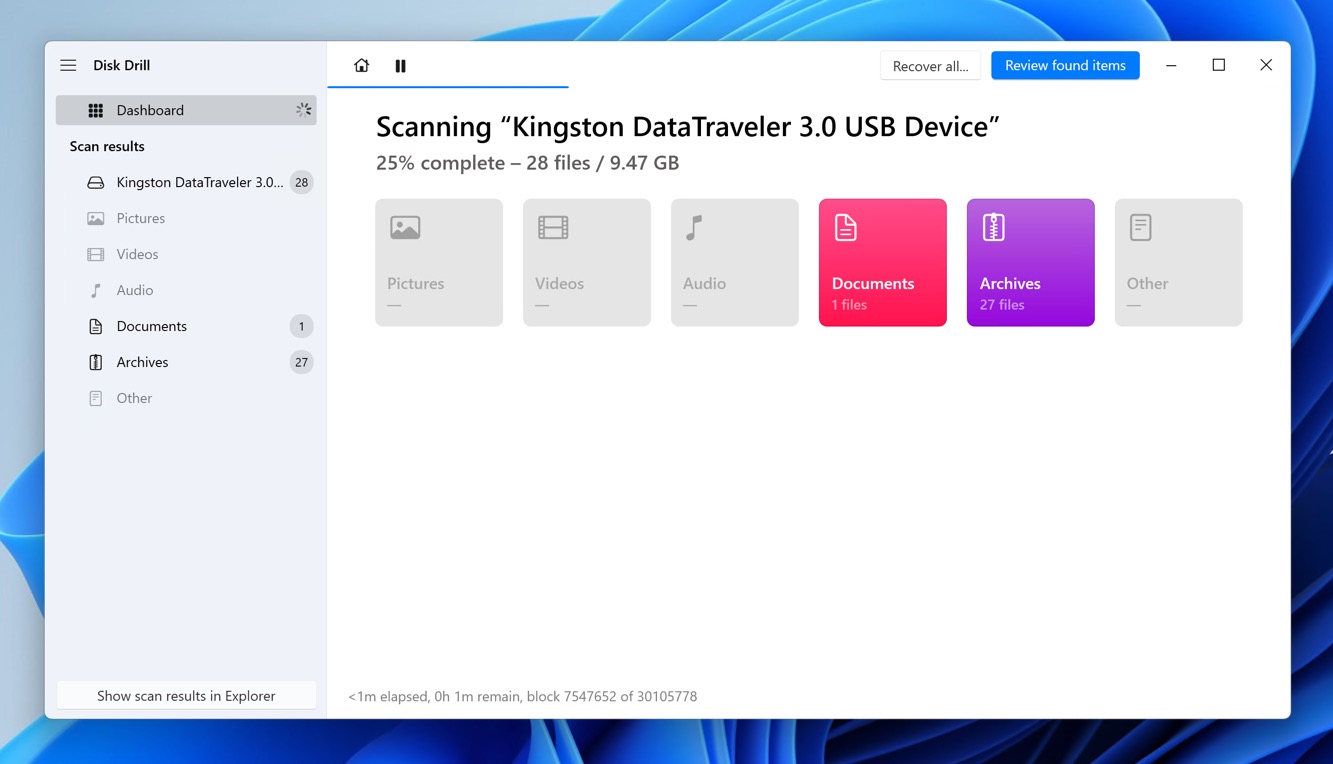Open Archives in the sidebar
Screen dimensions: 1333x764
click(x=142, y=362)
